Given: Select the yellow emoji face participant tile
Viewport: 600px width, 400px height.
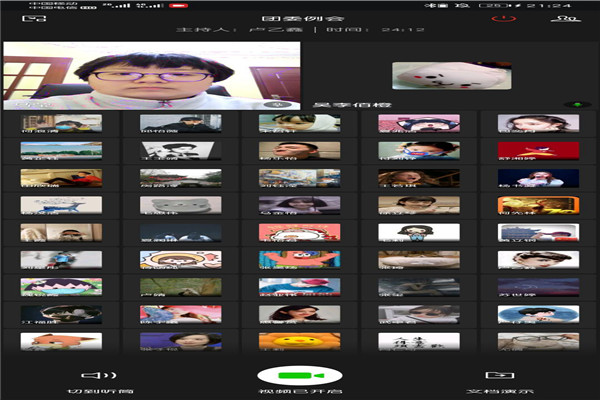Looking at the screenshot, I should point(299,342).
